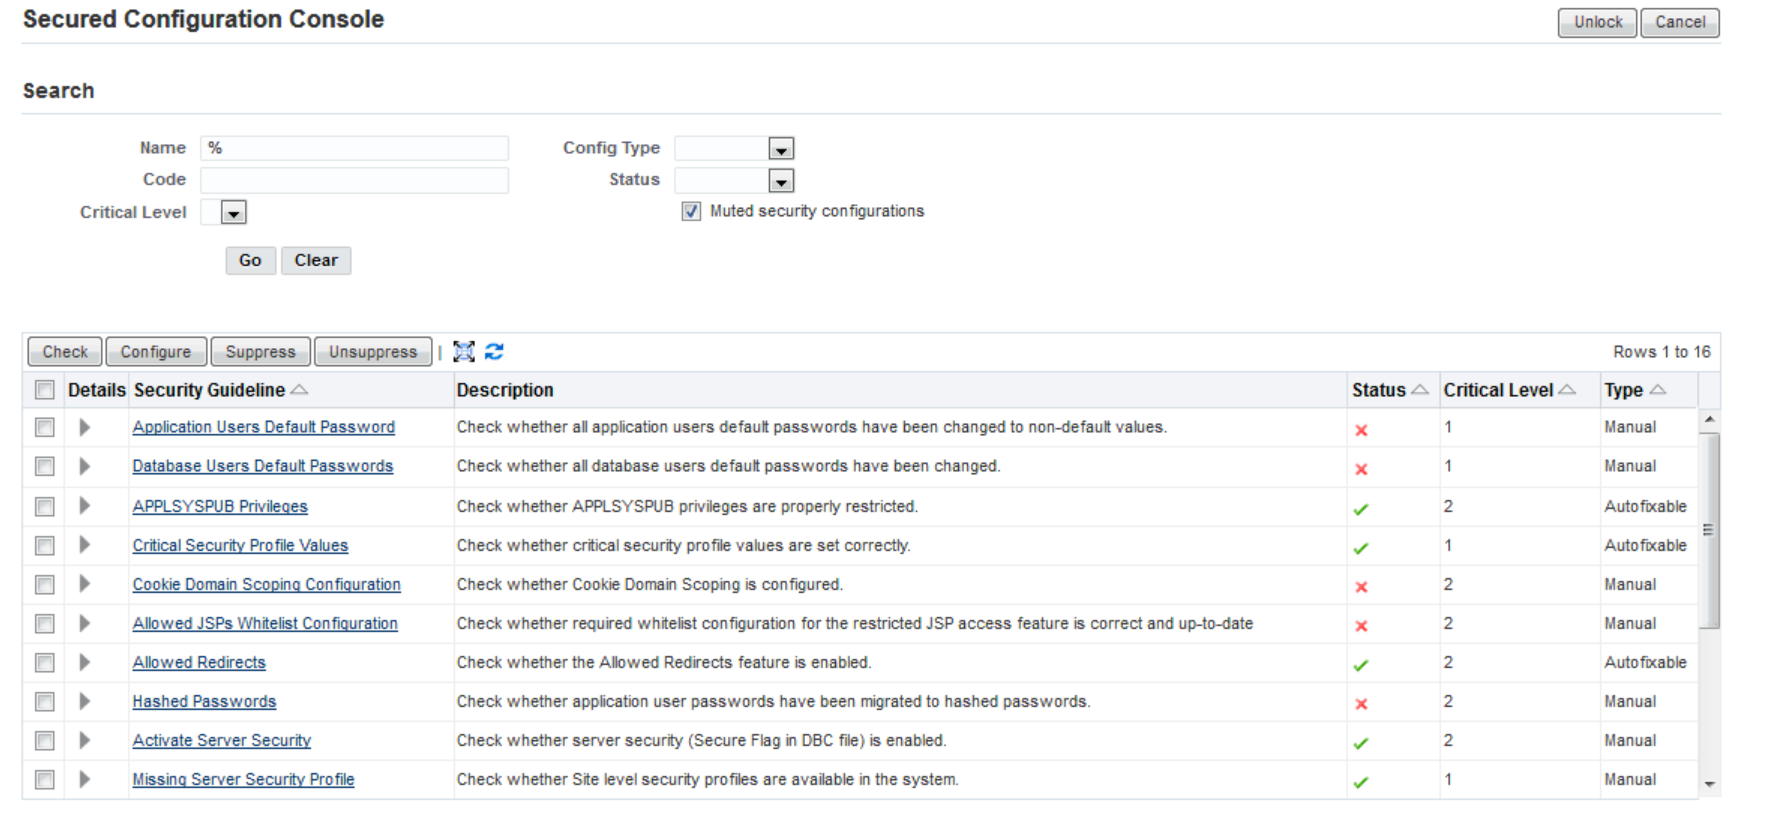
Task: Click the Type column sort arrow
Action: [x=1657, y=390]
